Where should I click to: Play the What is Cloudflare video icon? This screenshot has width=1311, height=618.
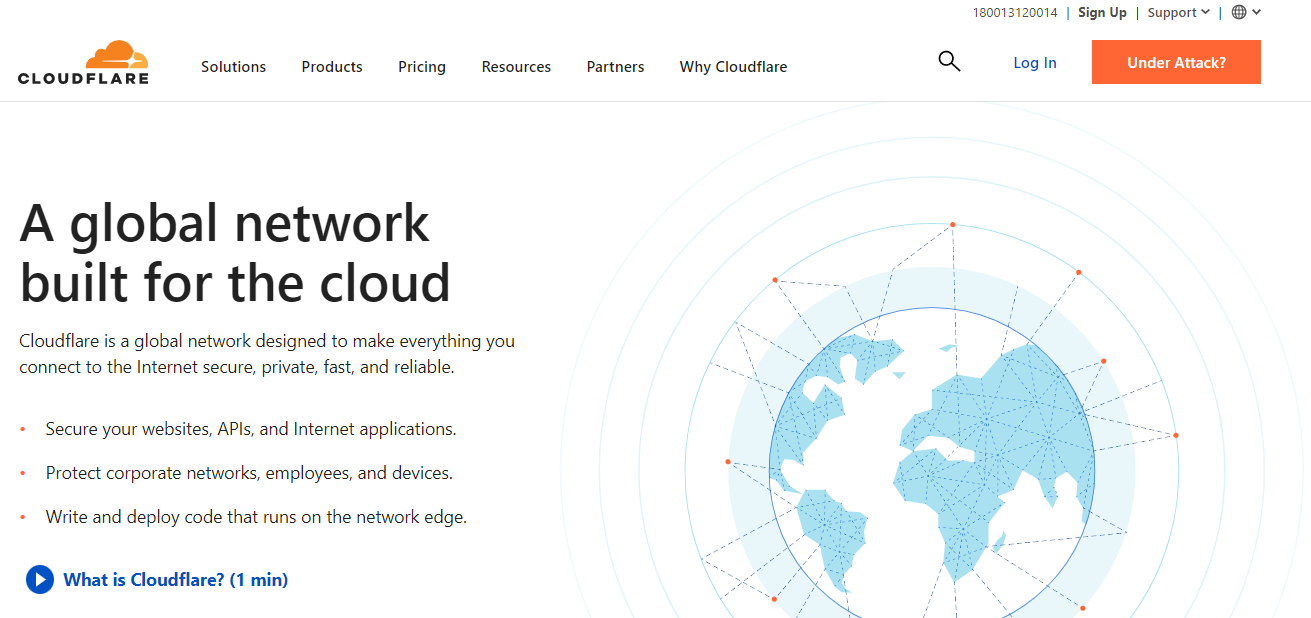[x=40, y=579]
